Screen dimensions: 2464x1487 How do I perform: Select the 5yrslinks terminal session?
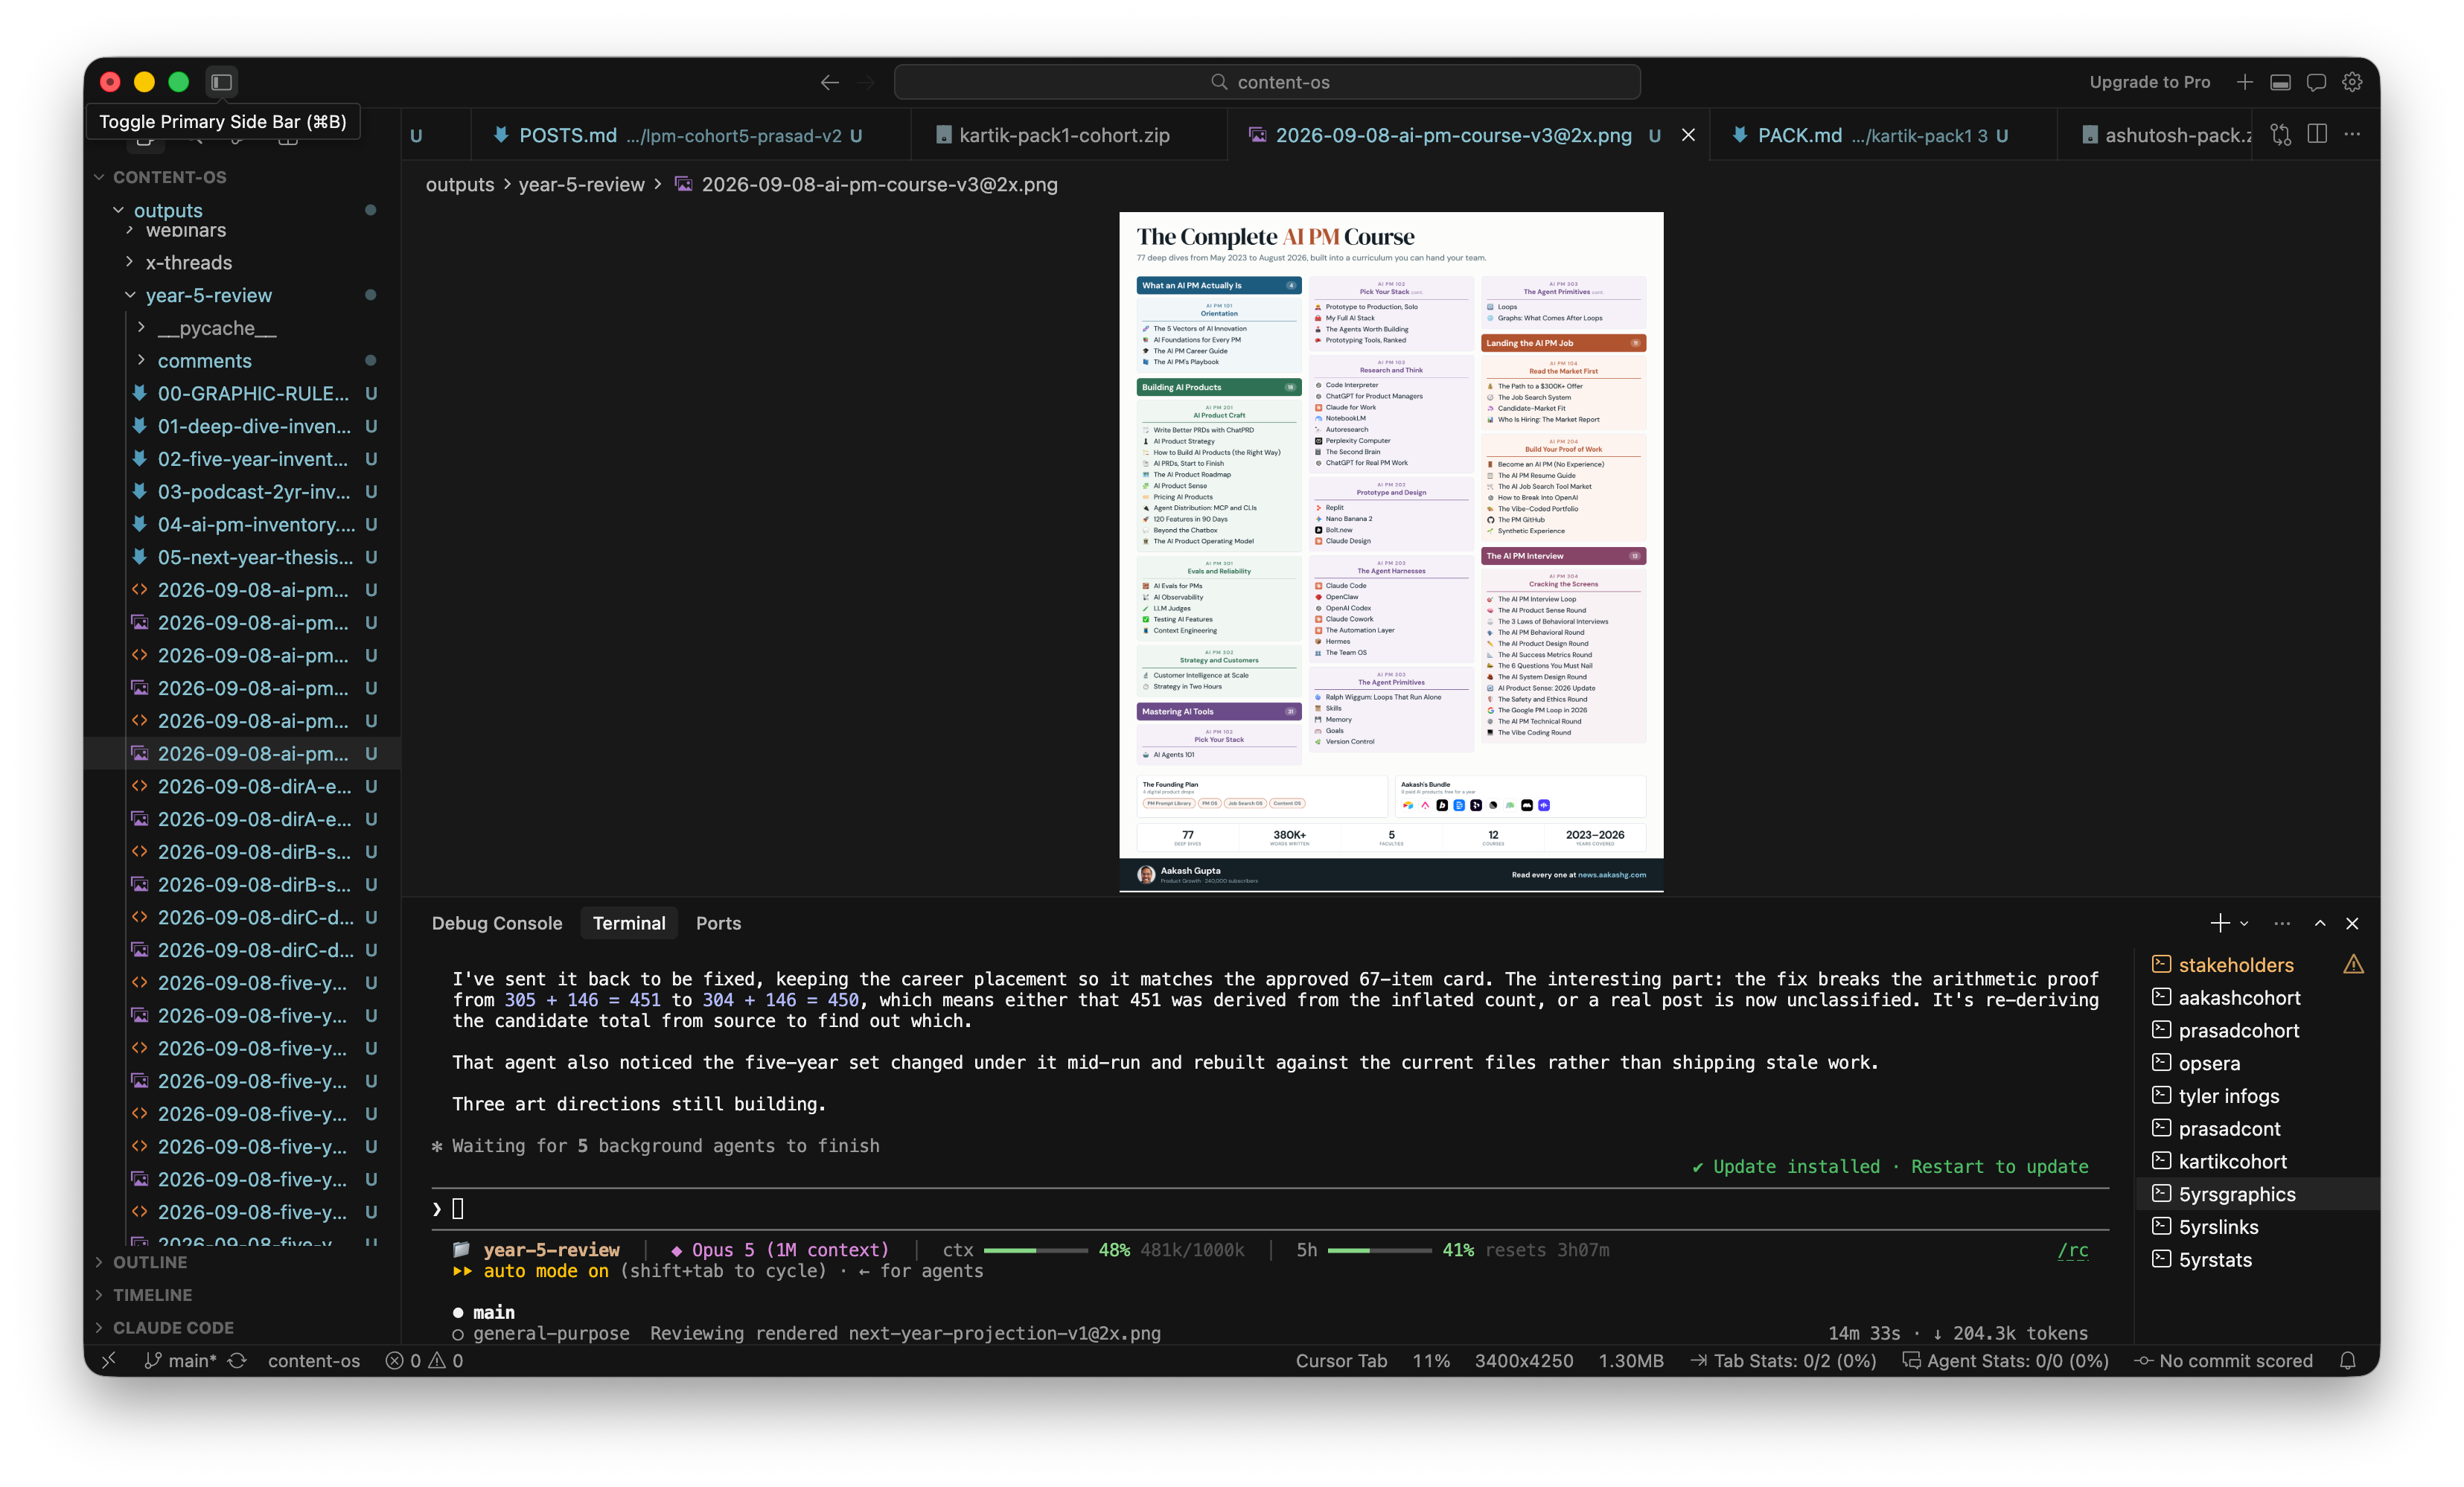(2218, 1227)
